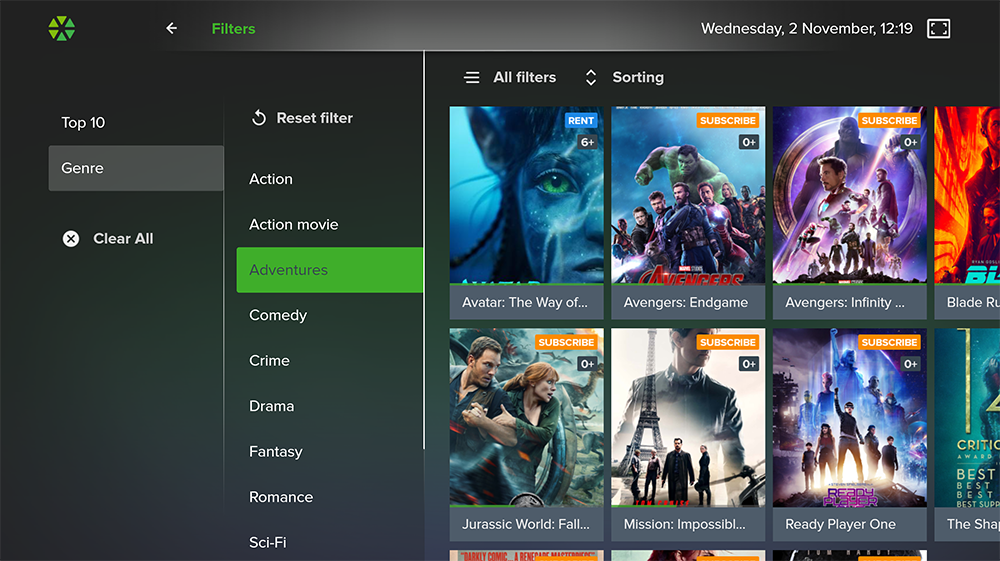The width and height of the screenshot is (1000, 561).
Task: Select the Genre filter category
Action: tap(136, 168)
